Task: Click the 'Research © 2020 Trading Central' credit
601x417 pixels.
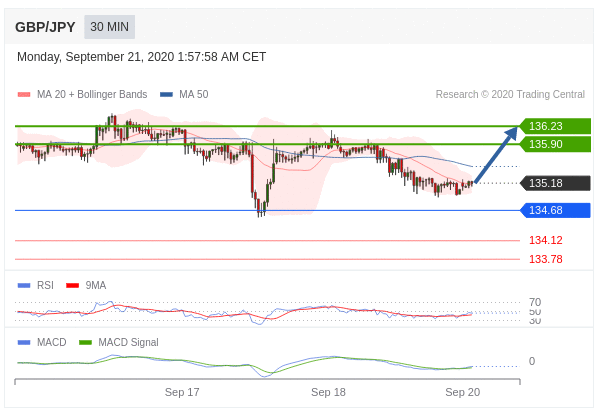Action: (x=510, y=94)
